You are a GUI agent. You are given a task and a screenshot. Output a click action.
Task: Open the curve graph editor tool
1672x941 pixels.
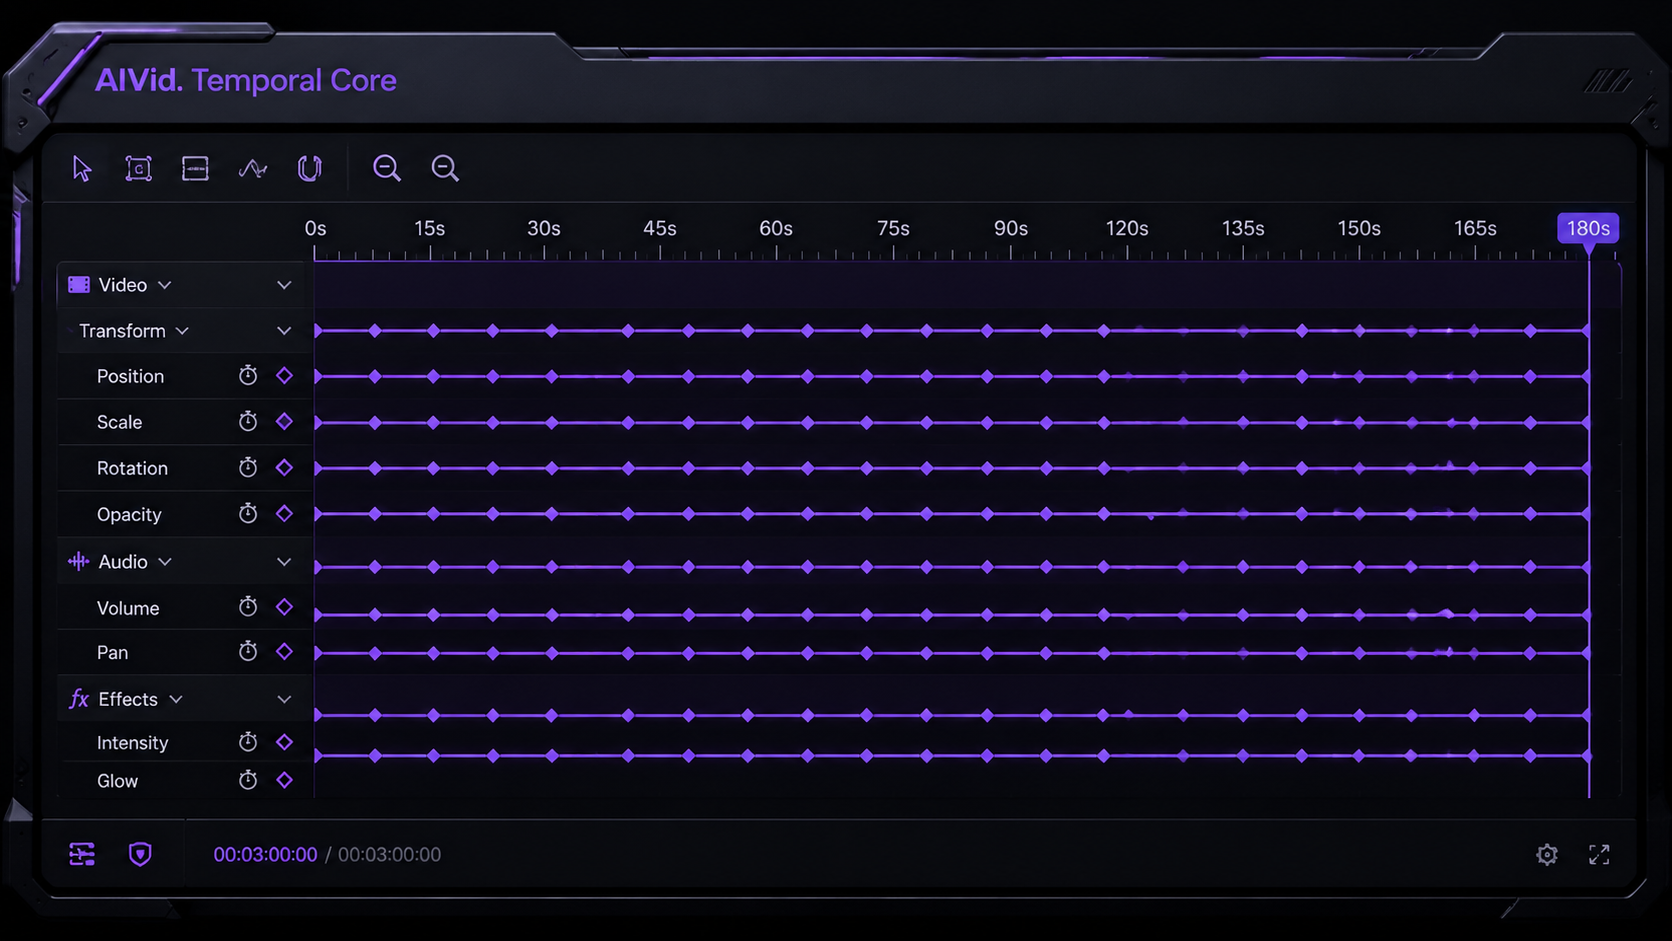[253, 169]
